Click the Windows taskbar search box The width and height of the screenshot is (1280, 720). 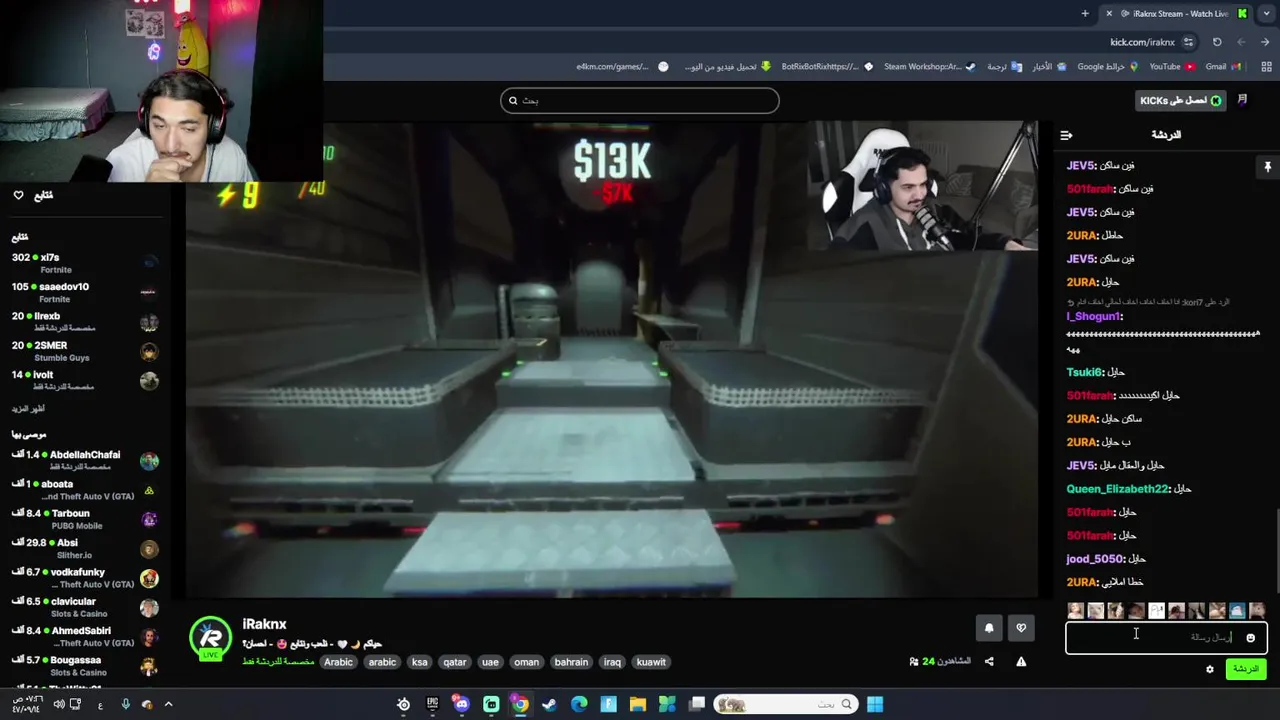(x=788, y=704)
